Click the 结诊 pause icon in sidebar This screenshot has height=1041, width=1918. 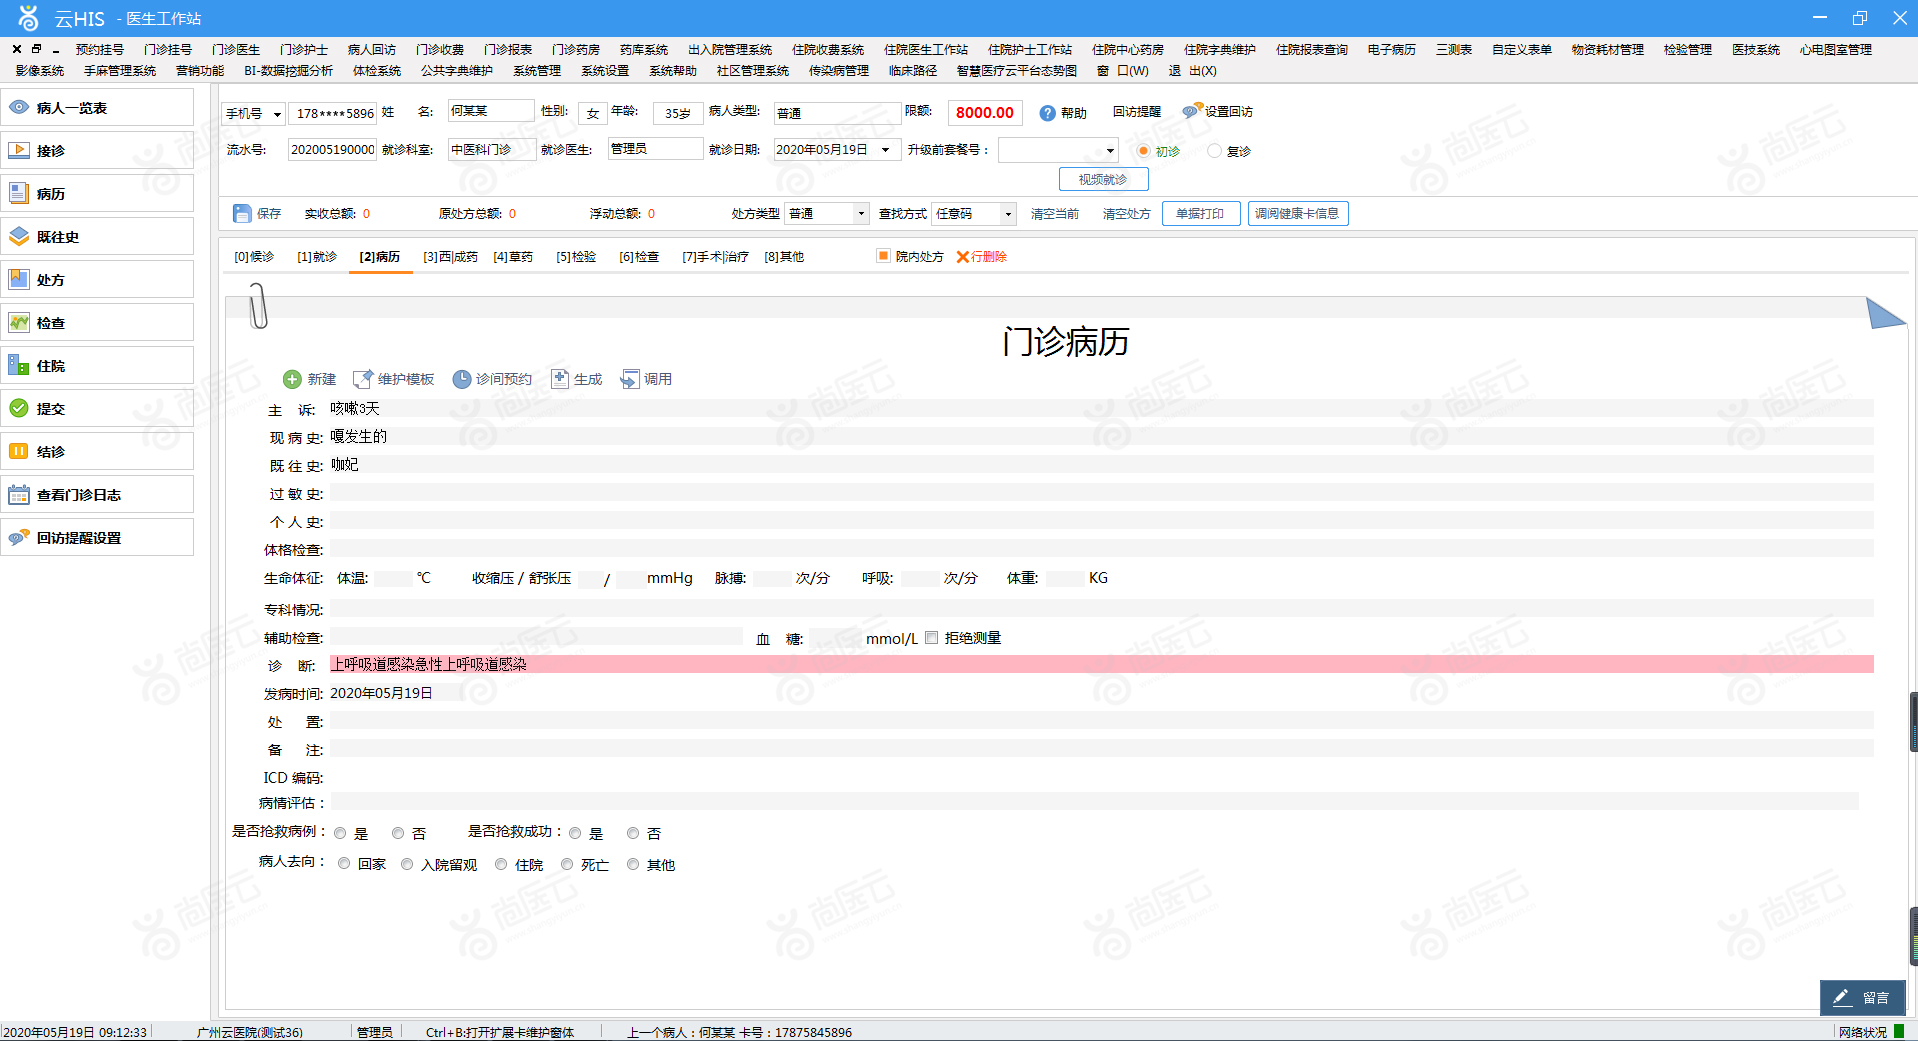pyautogui.click(x=19, y=451)
